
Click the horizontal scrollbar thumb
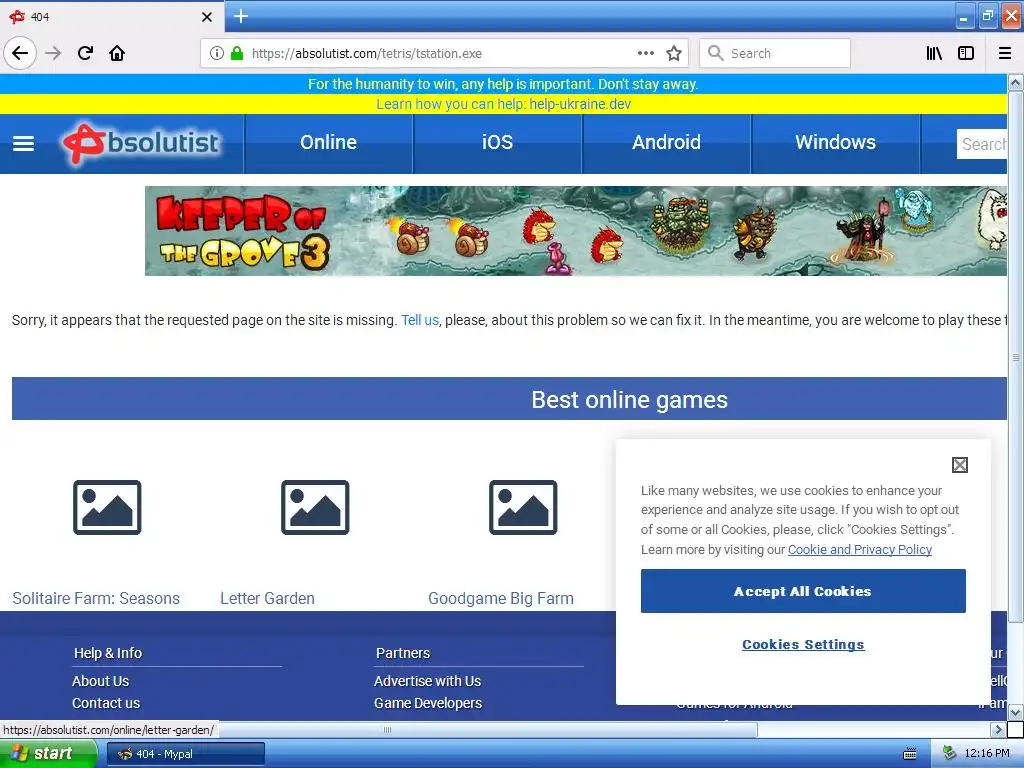pos(387,729)
